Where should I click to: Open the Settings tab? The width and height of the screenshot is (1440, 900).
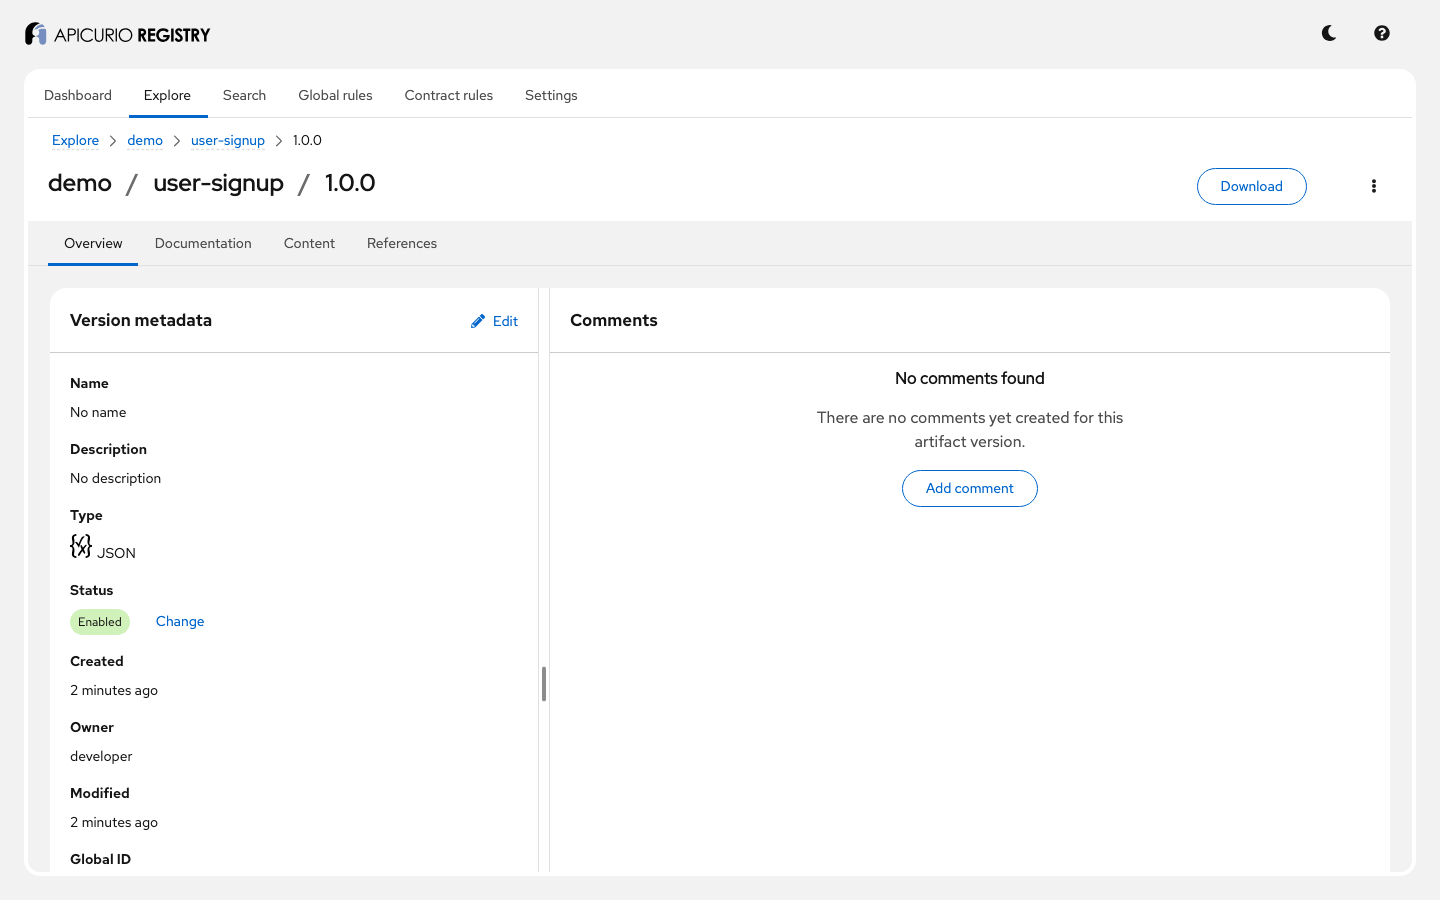[x=551, y=95]
